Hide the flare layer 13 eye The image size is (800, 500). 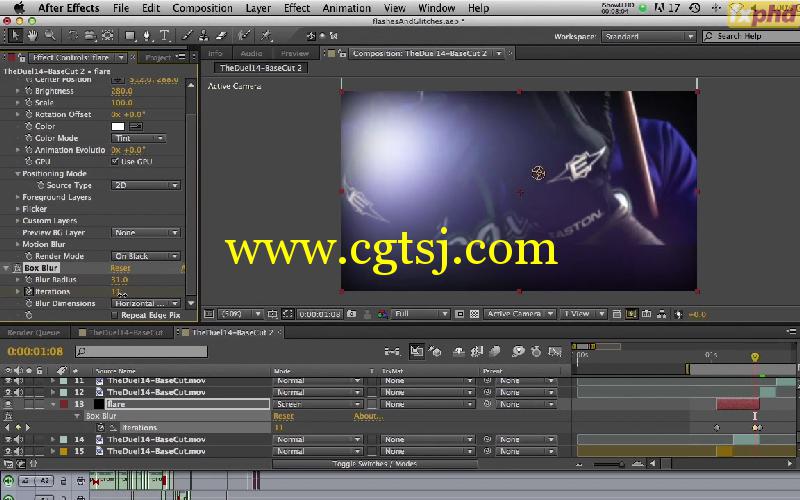tap(8, 404)
